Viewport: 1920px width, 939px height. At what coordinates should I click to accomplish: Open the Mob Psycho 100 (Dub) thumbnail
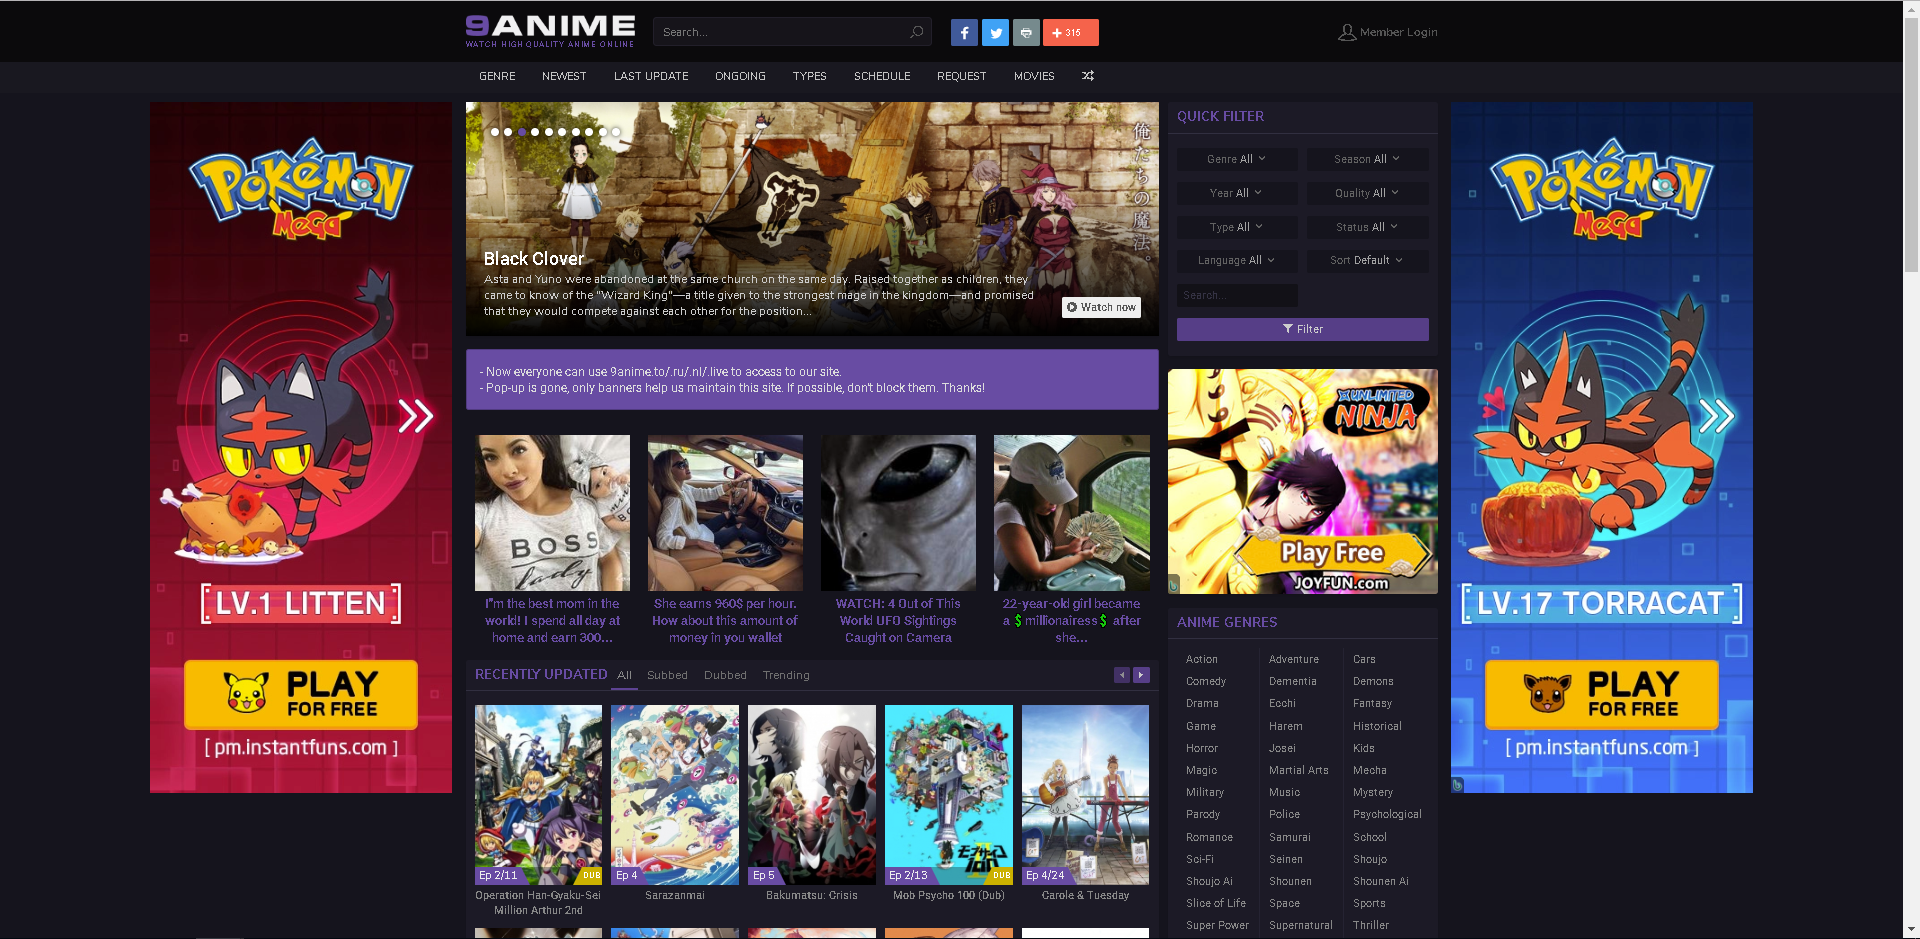click(x=949, y=795)
